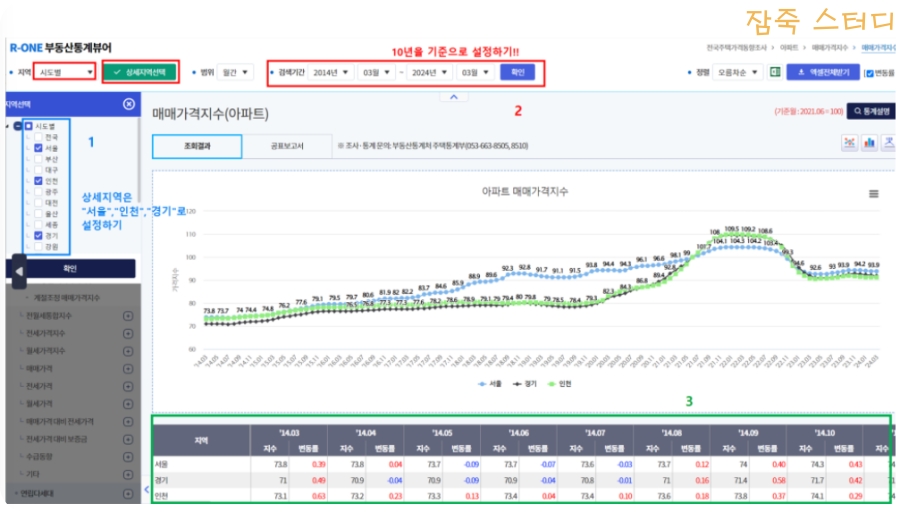Check the 전국 region checkbox

(38, 137)
